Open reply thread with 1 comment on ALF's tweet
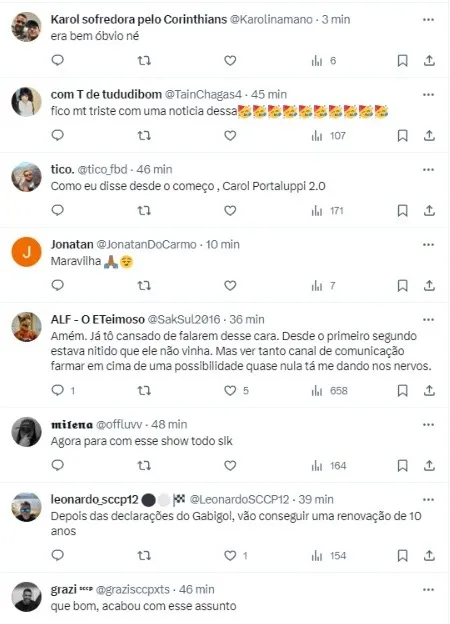 pos(63,391)
